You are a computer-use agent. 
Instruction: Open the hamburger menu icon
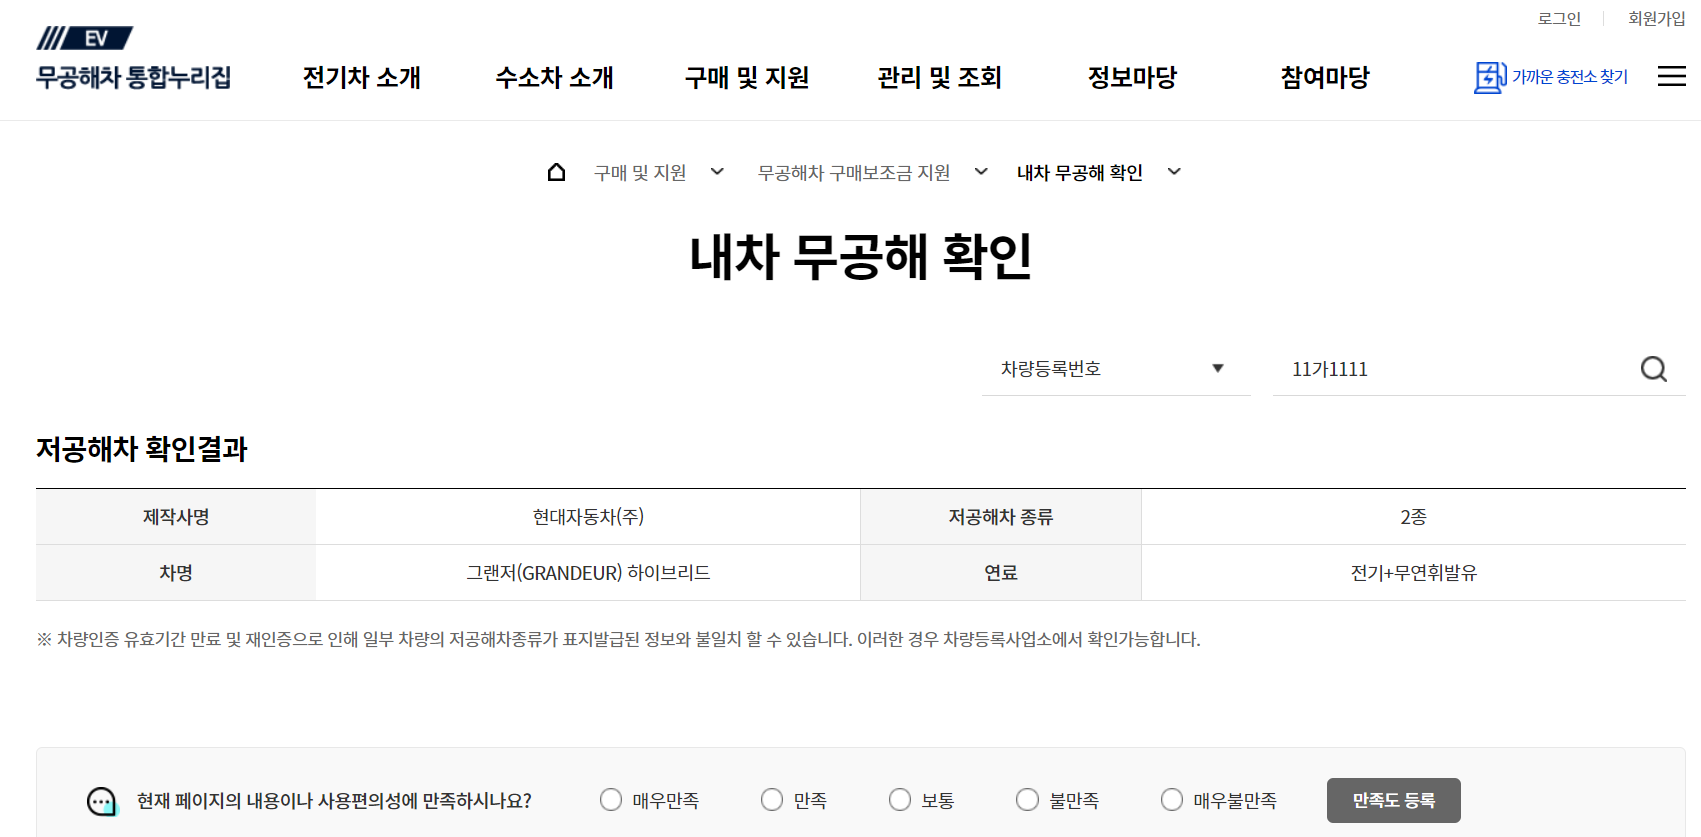[1671, 77]
